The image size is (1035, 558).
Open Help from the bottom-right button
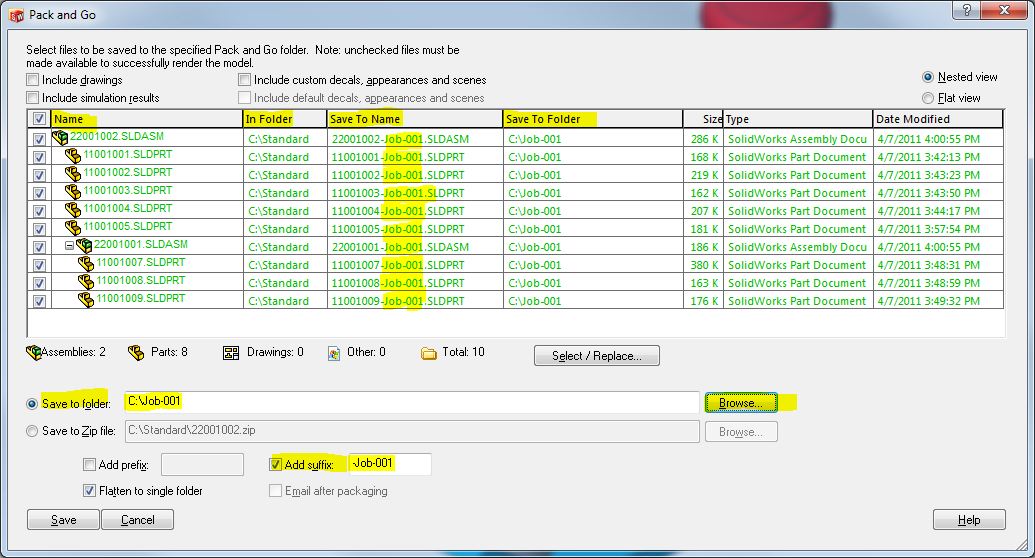pos(969,520)
